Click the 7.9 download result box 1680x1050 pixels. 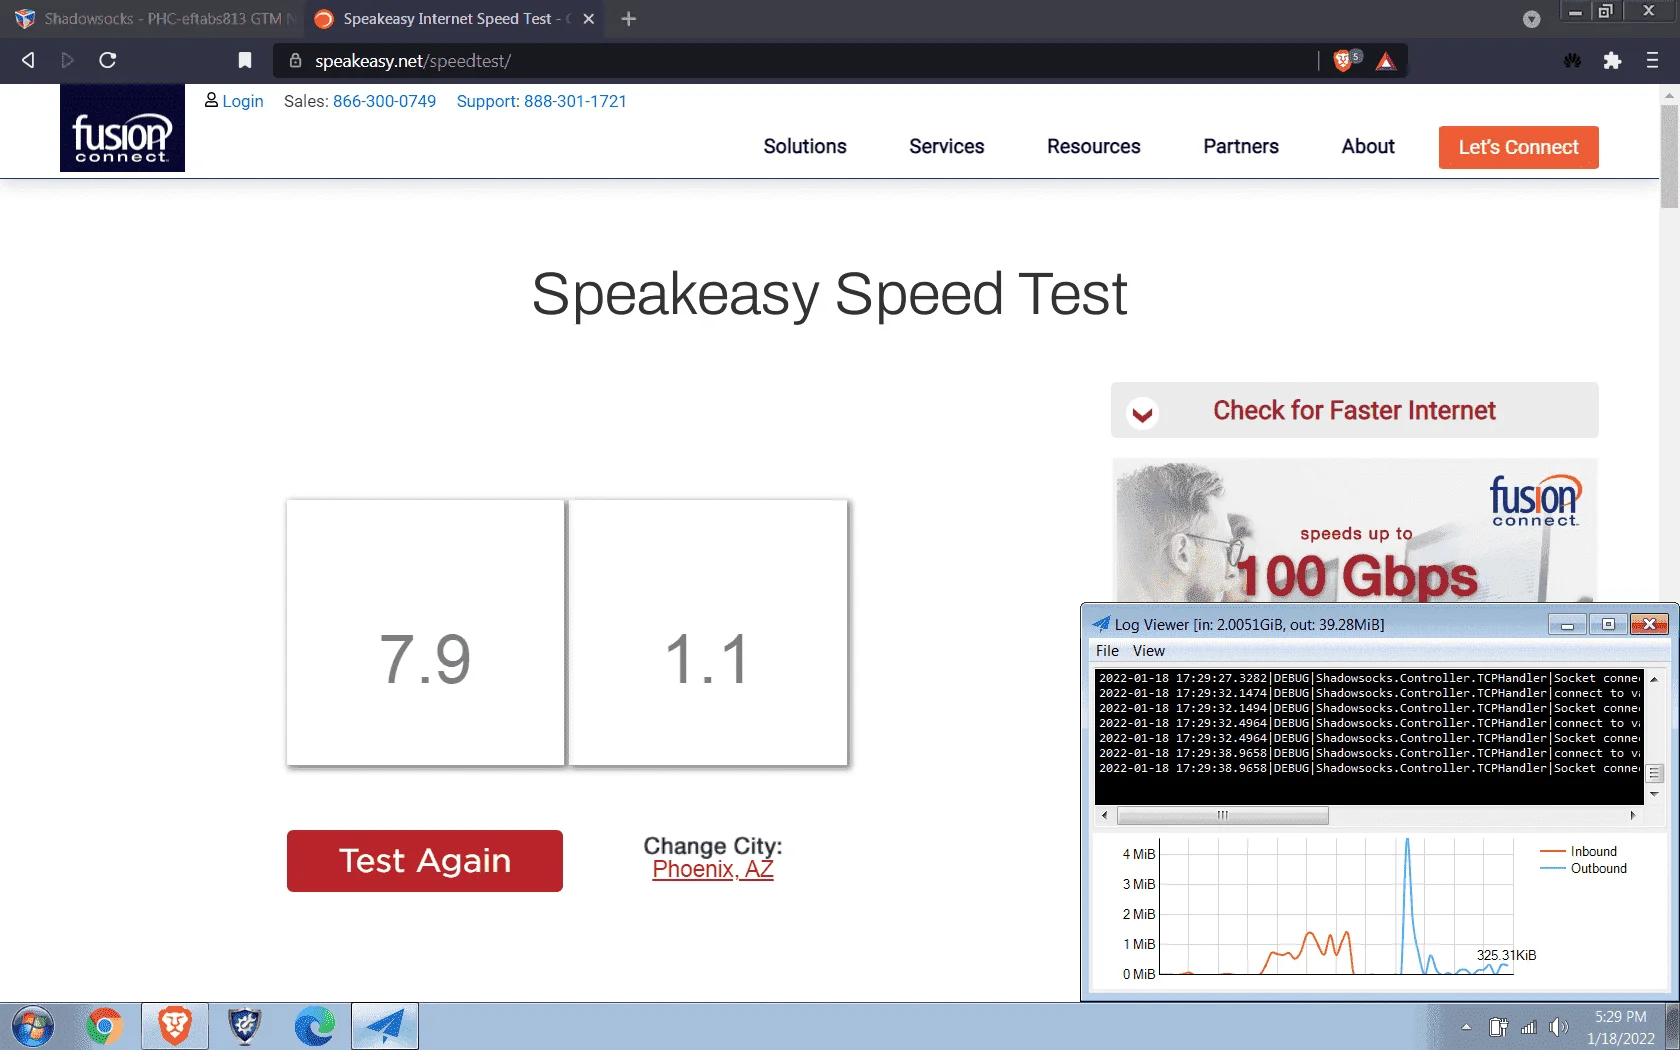click(425, 633)
